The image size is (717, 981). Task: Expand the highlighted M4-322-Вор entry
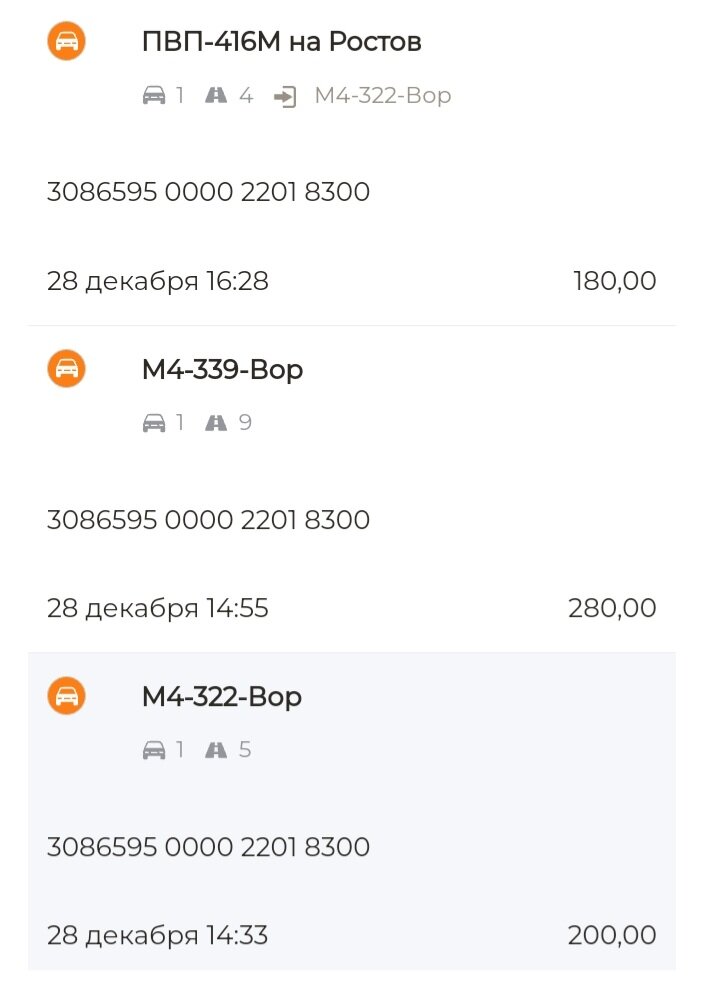222,696
